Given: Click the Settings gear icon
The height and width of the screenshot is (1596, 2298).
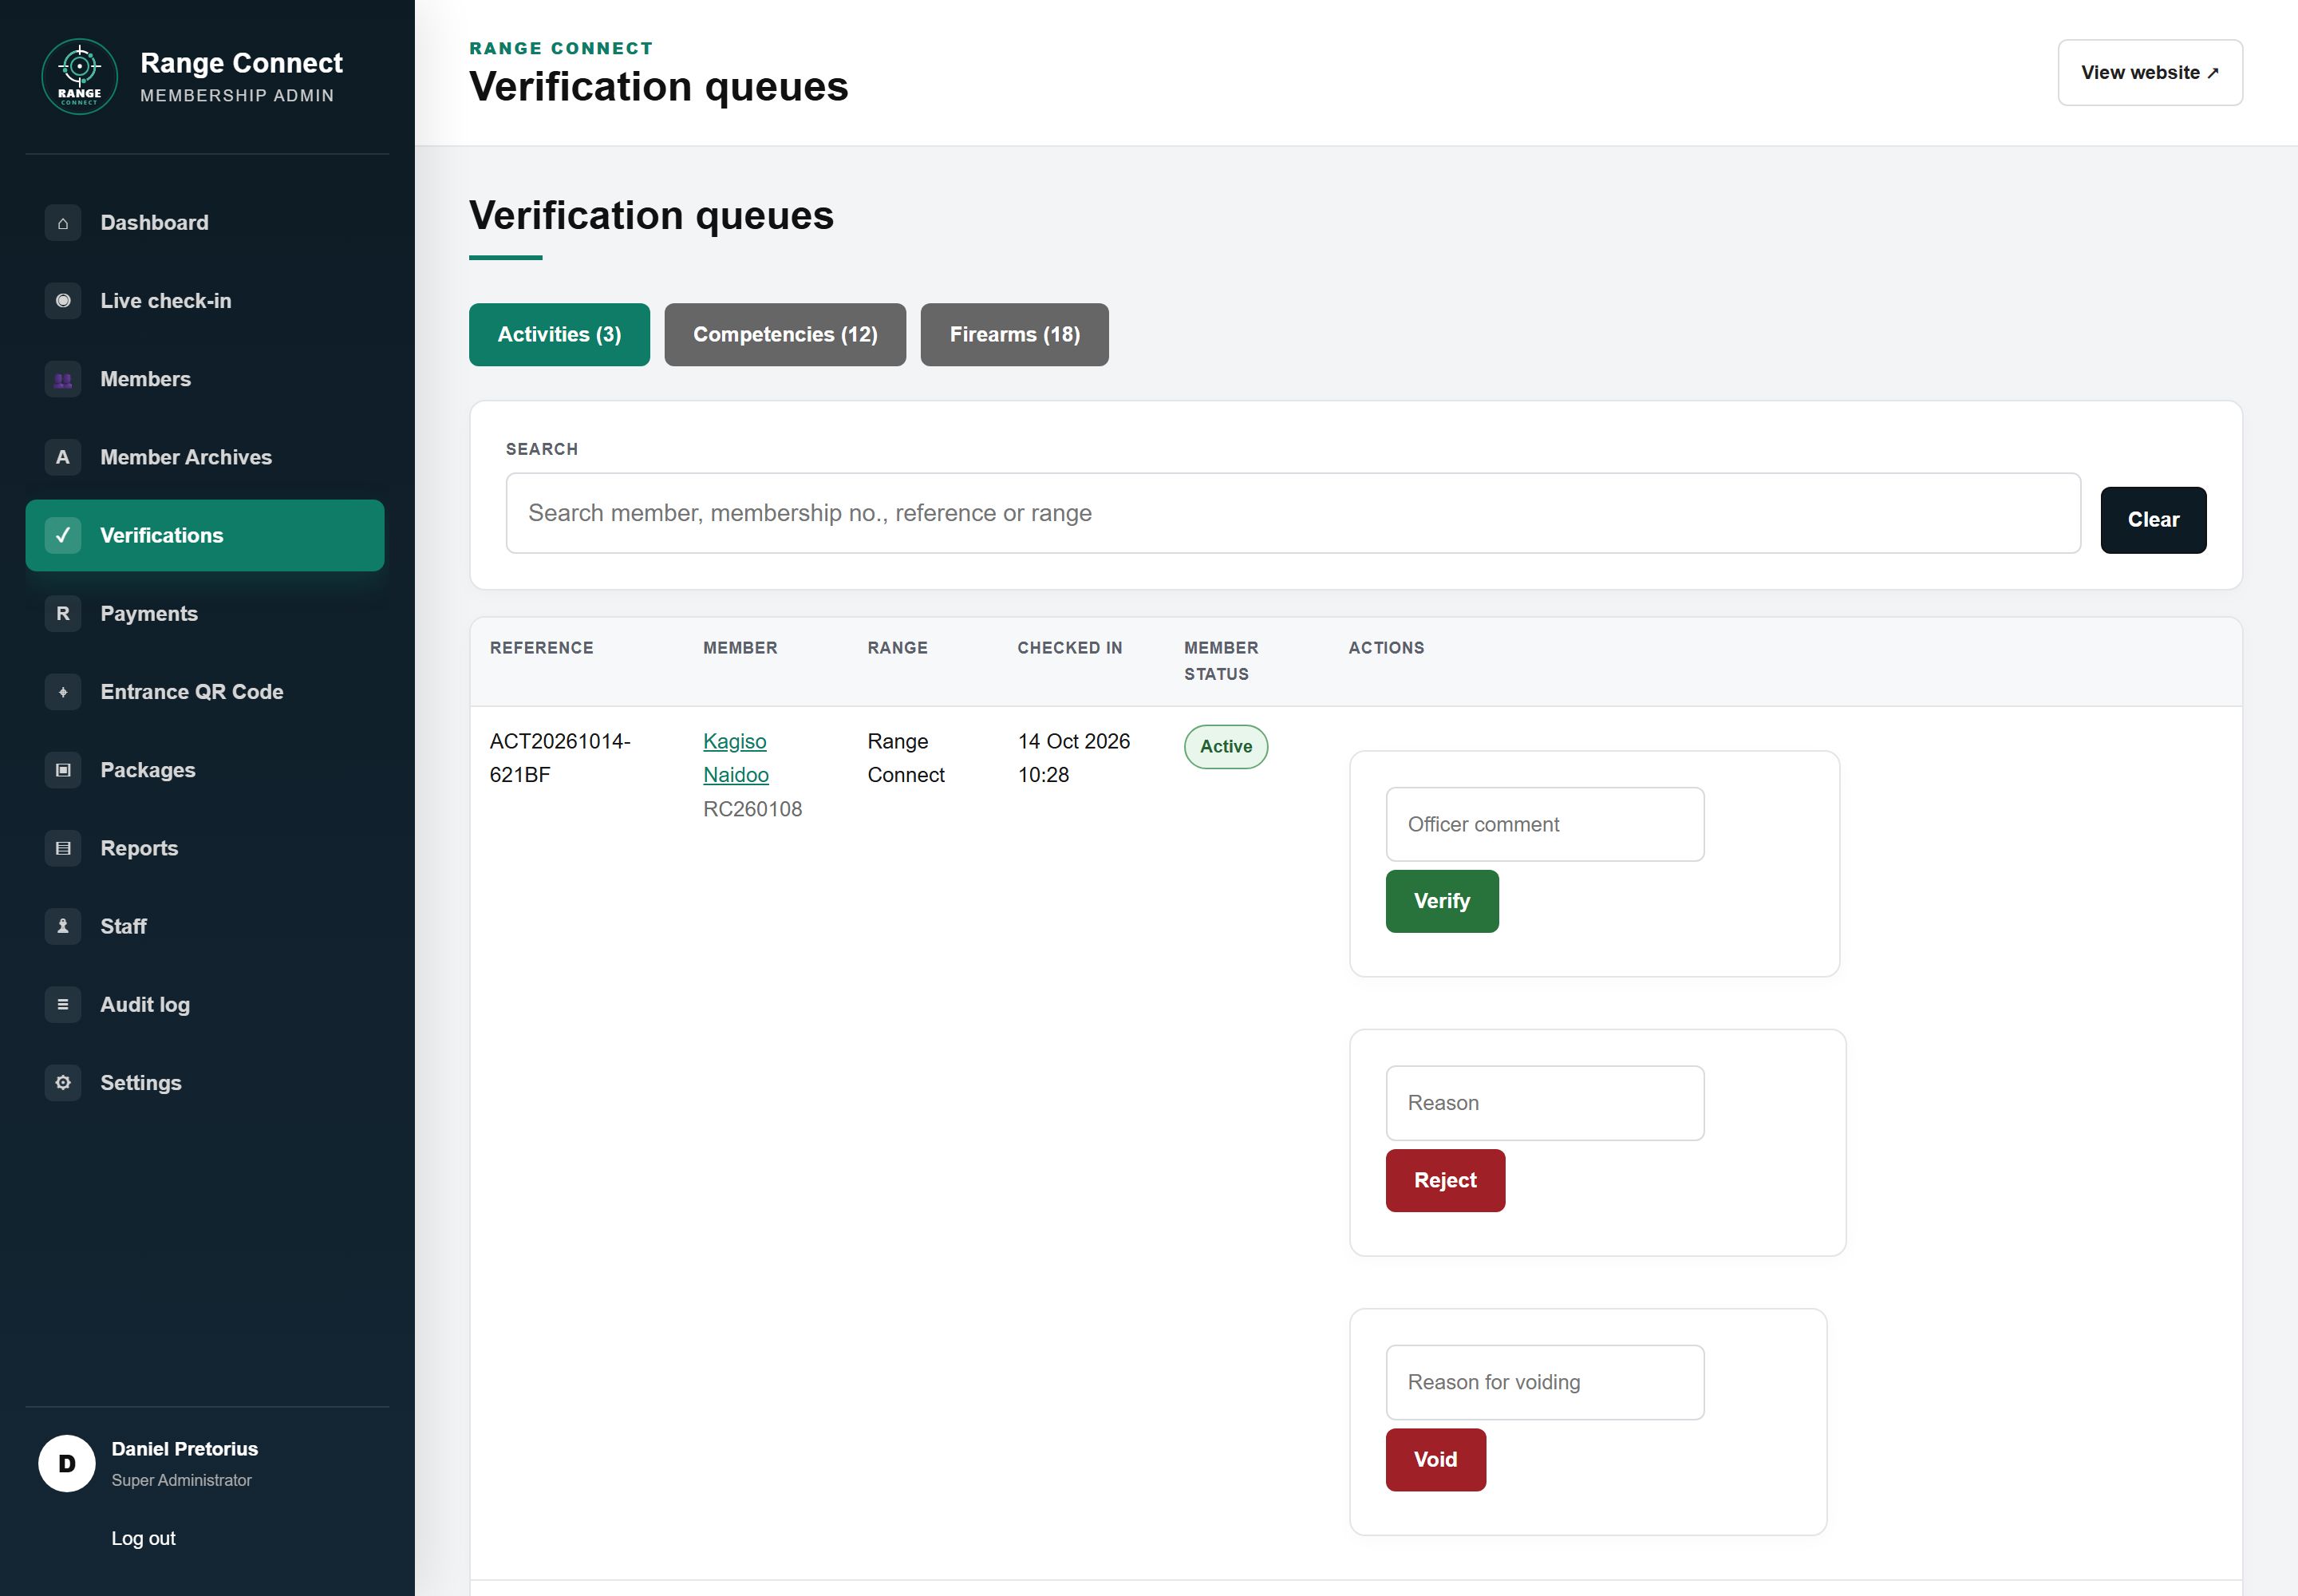Looking at the screenshot, I should [63, 1082].
